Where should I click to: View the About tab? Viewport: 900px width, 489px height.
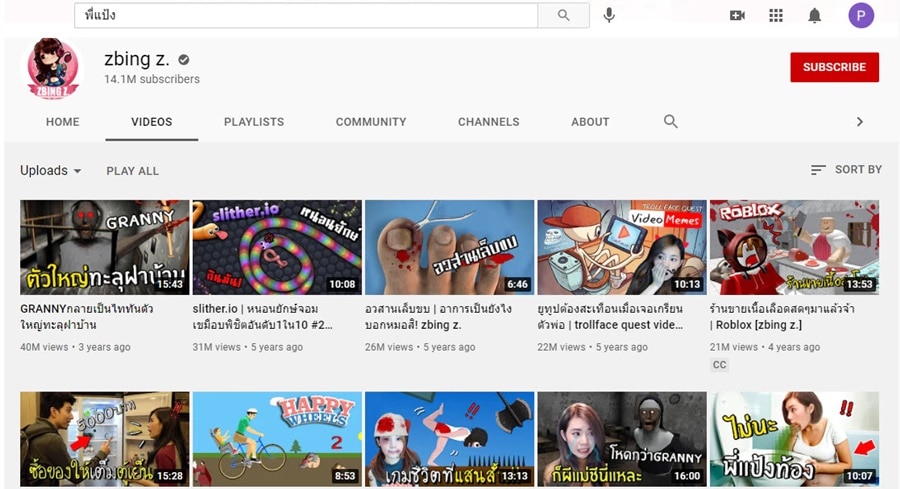[x=590, y=122]
